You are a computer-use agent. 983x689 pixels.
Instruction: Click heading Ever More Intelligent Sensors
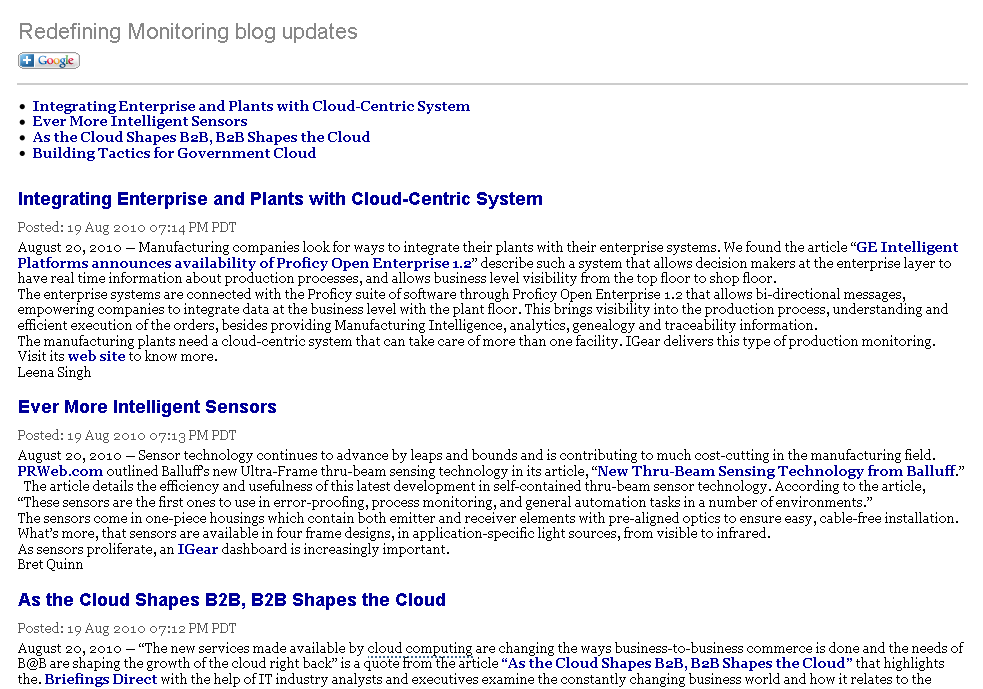[x=147, y=407]
